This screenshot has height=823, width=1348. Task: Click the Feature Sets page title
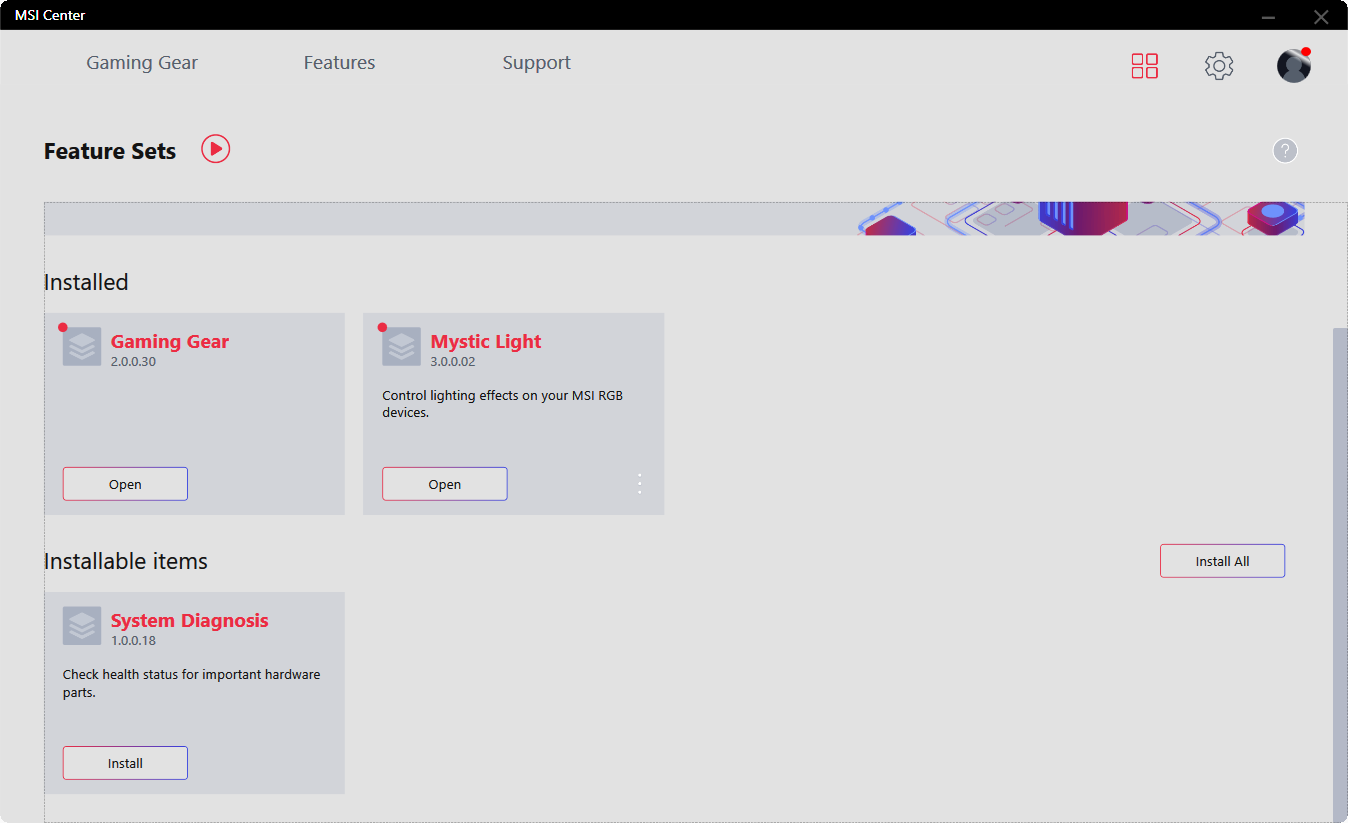click(x=110, y=151)
